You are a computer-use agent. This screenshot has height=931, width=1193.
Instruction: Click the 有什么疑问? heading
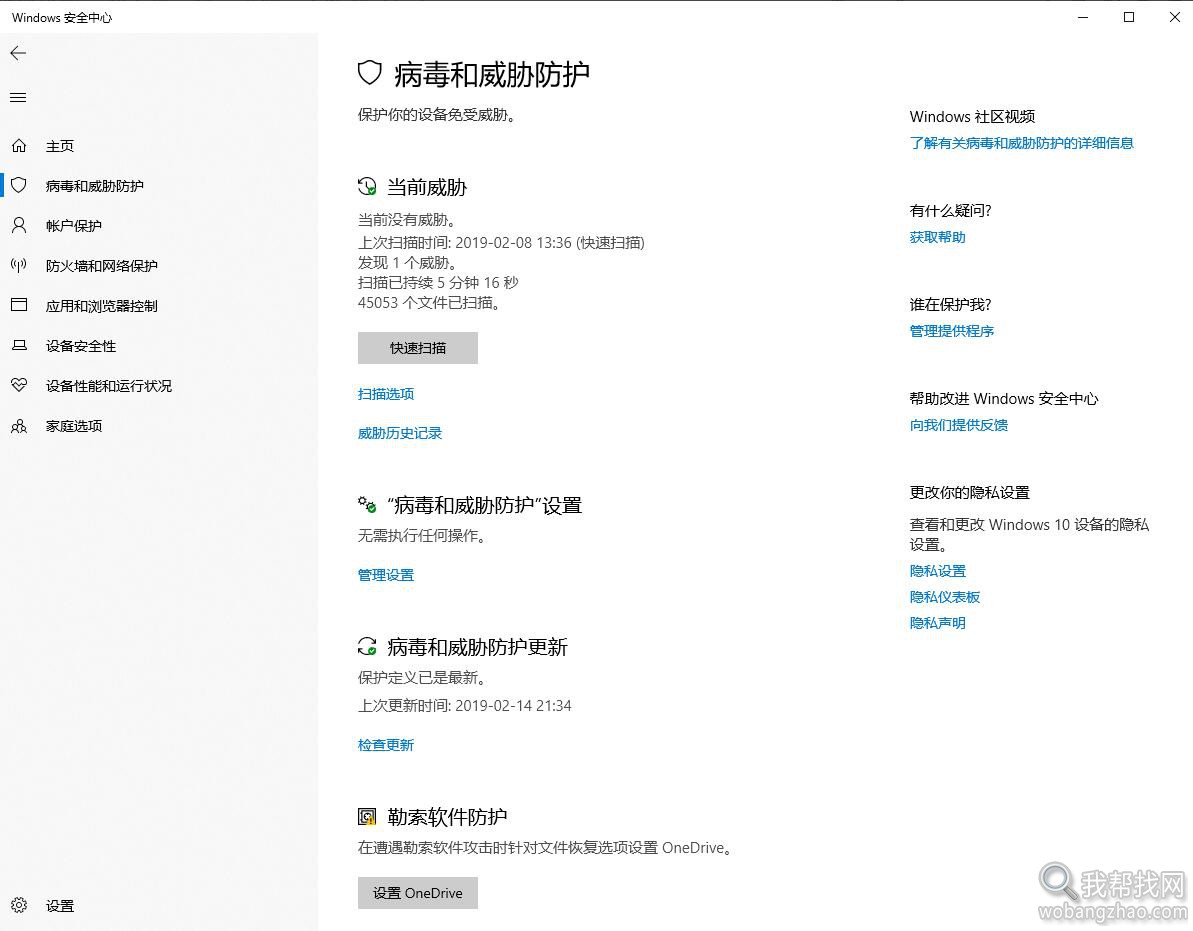pyautogui.click(x=950, y=211)
